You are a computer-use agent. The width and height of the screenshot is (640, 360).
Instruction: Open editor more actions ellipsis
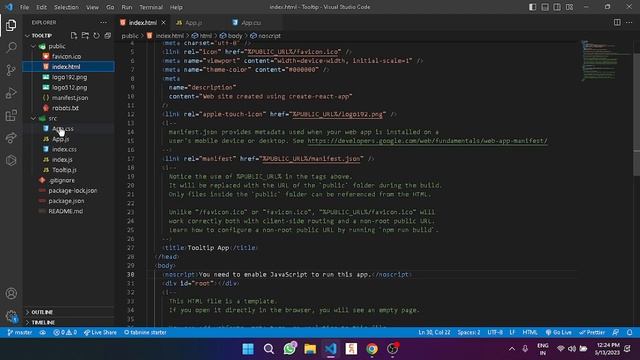click(629, 22)
